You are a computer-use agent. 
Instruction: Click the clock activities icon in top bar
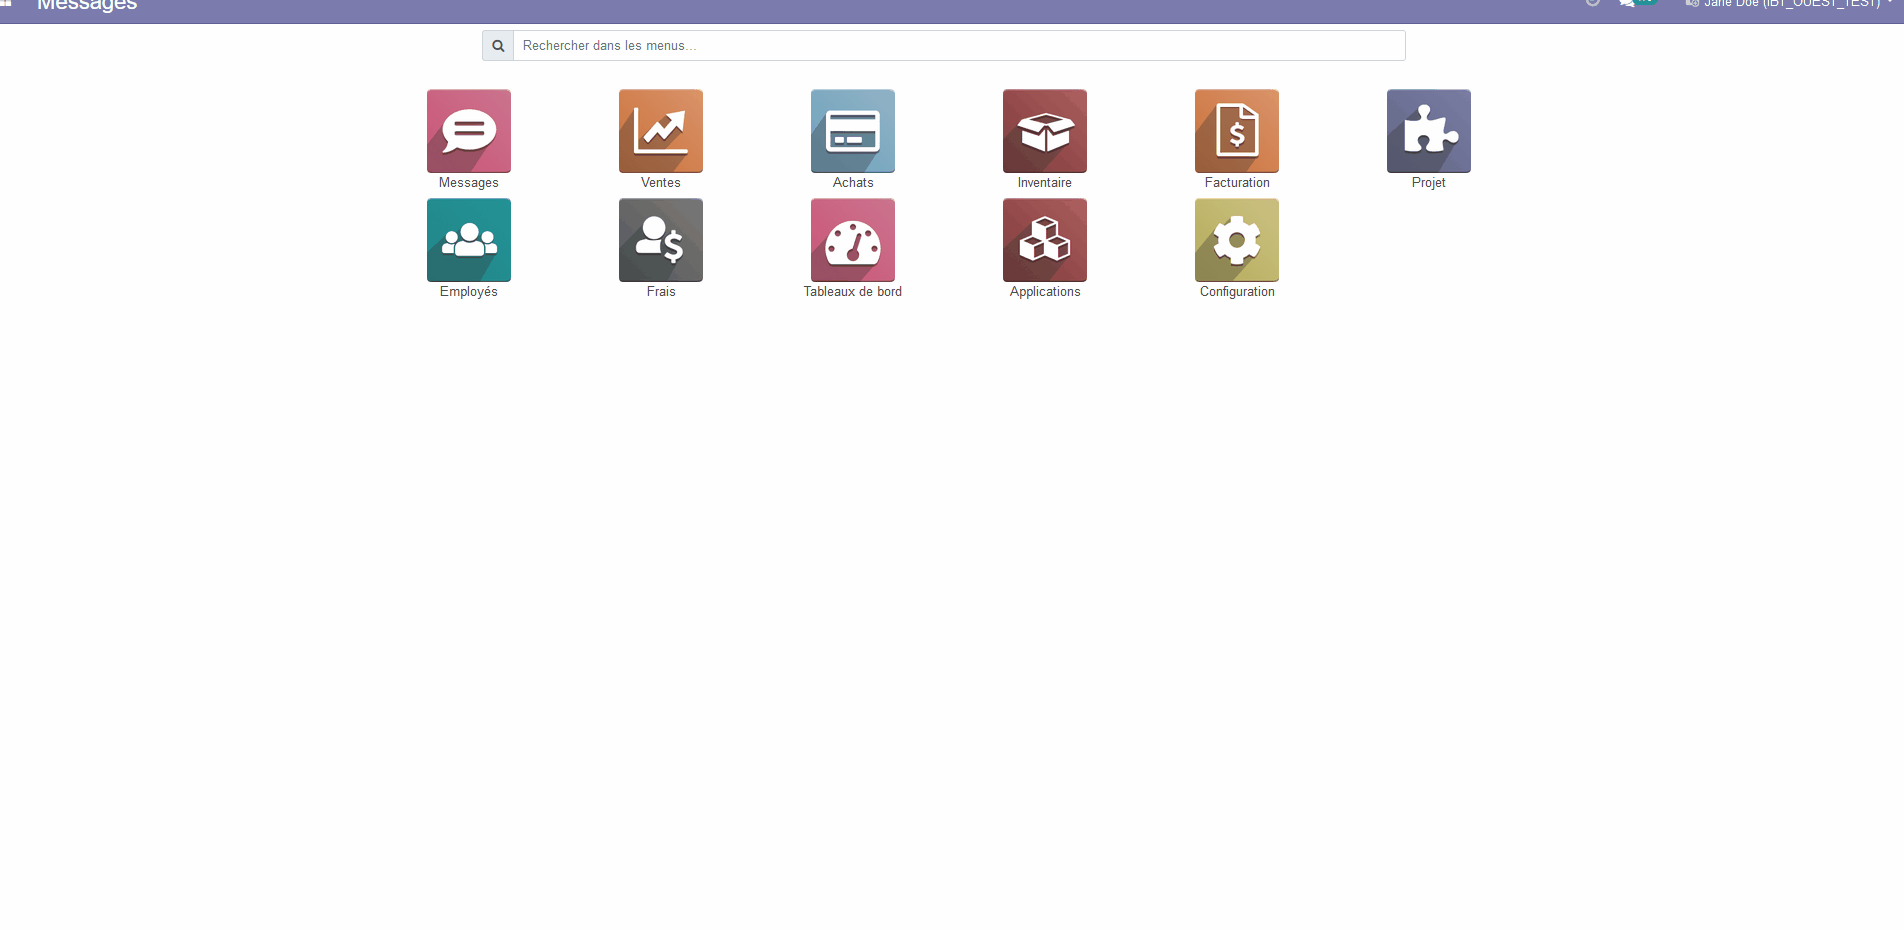[x=1593, y=3]
